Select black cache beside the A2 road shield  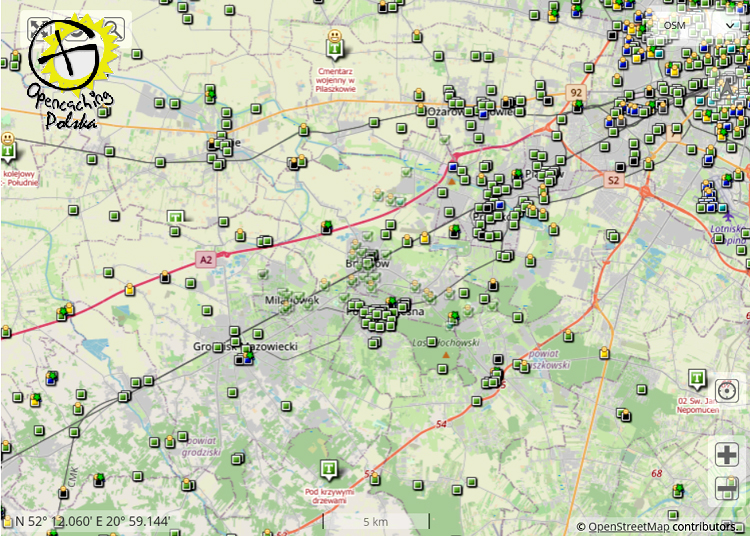165,277
